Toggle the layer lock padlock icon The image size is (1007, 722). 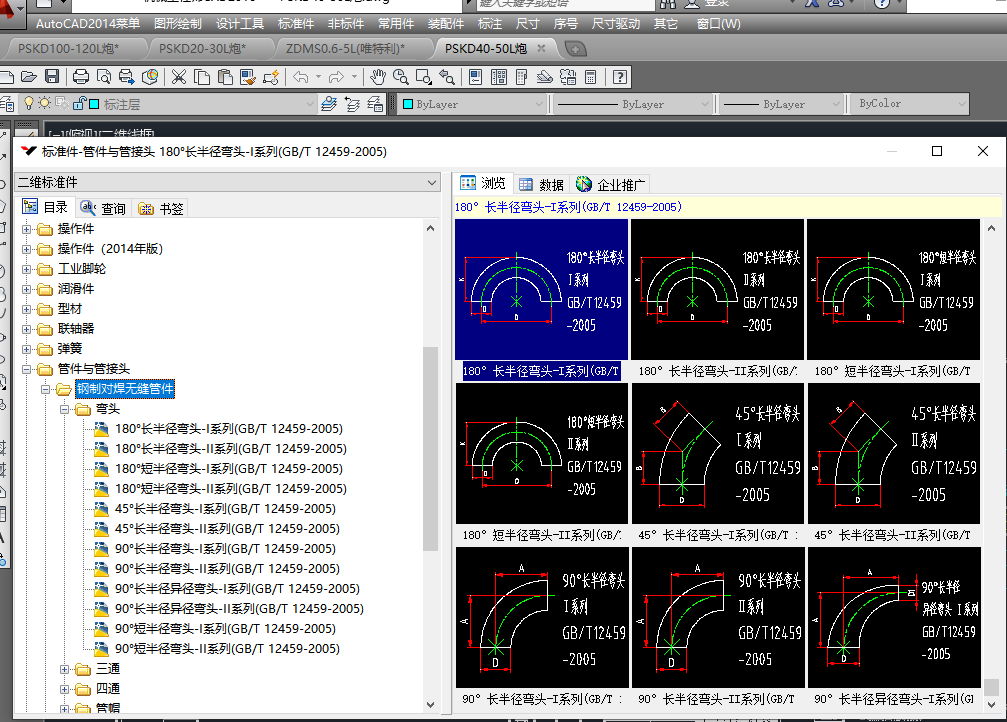click(79, 103)
